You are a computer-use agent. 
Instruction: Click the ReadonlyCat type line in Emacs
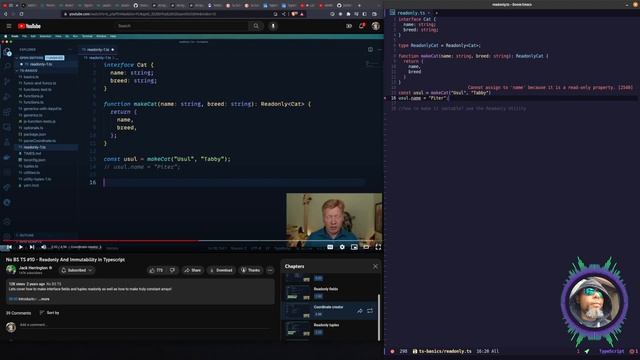[439, 45]
